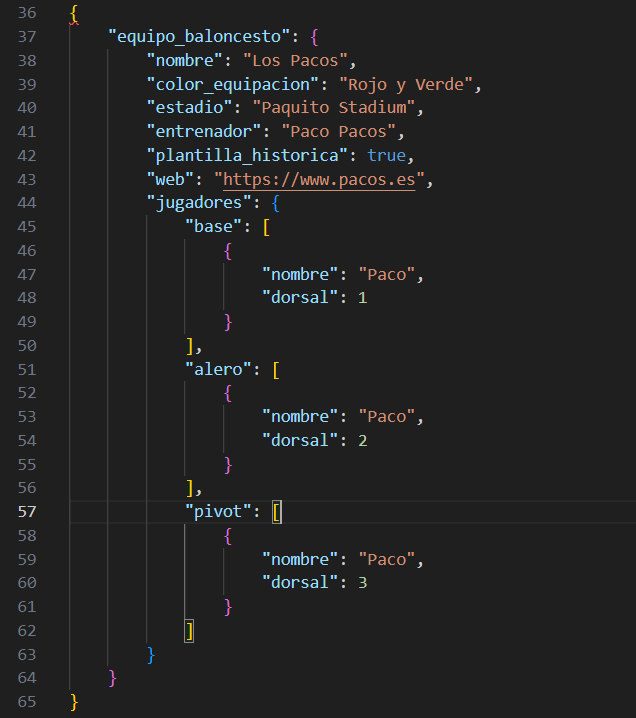
Task: Click the "Paco" value on line 53
Action: 386,417
